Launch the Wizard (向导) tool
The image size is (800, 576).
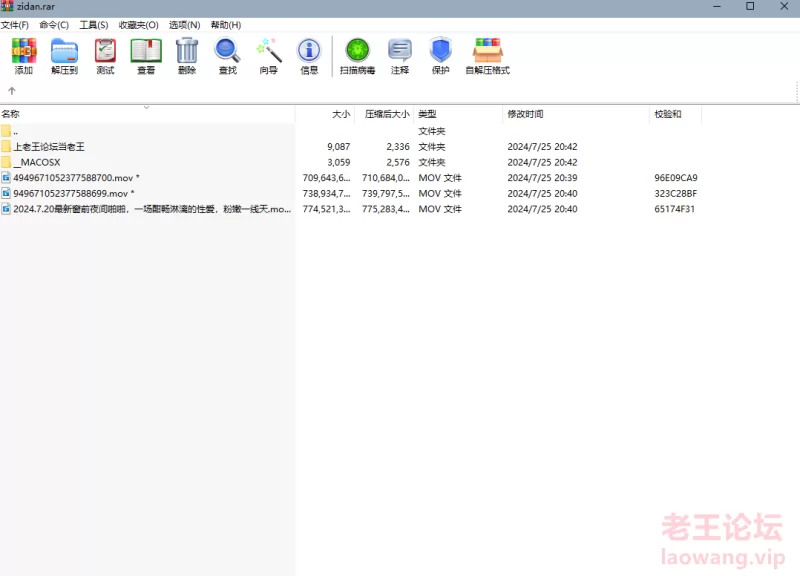pos(268,56)
